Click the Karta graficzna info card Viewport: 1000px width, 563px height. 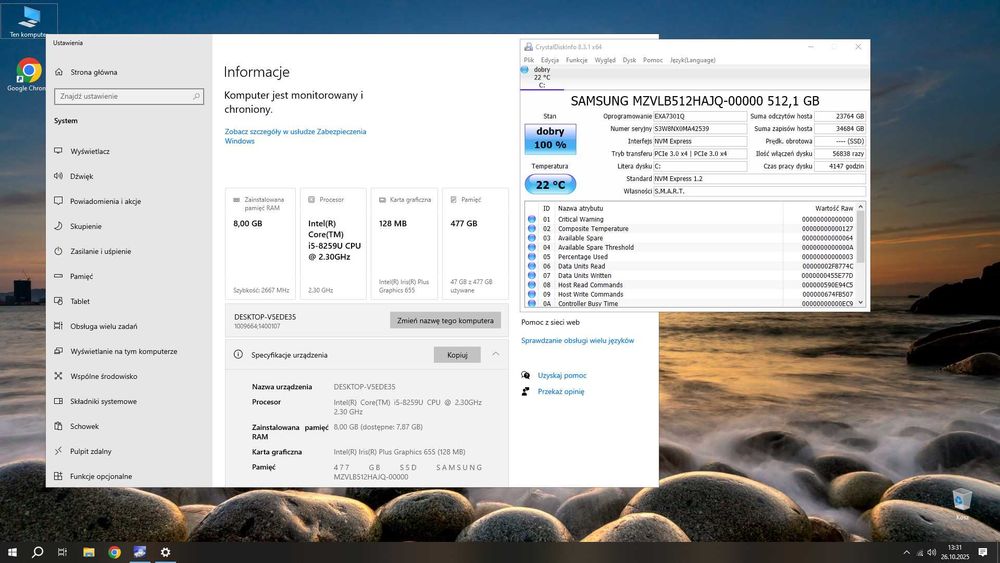(404, 244)
